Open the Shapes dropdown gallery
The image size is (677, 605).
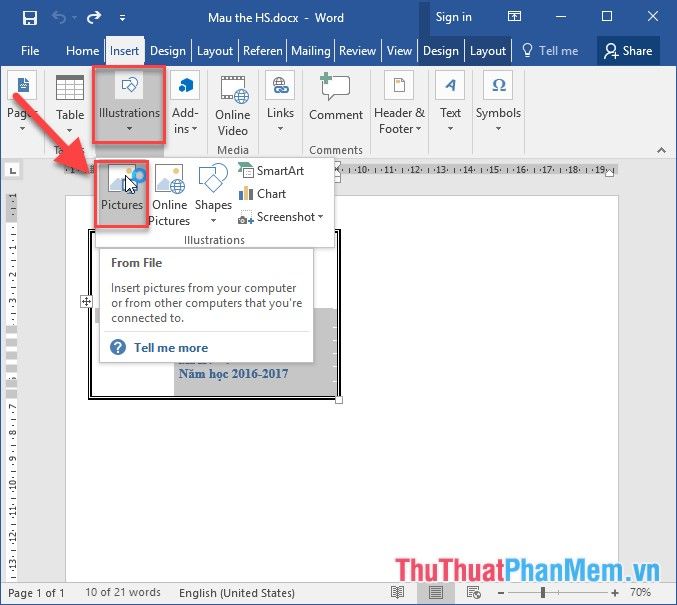213,194
